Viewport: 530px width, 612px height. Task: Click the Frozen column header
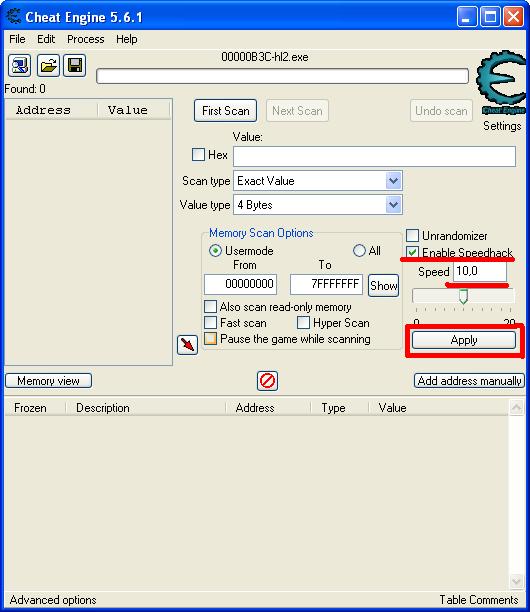click(35, 407)
